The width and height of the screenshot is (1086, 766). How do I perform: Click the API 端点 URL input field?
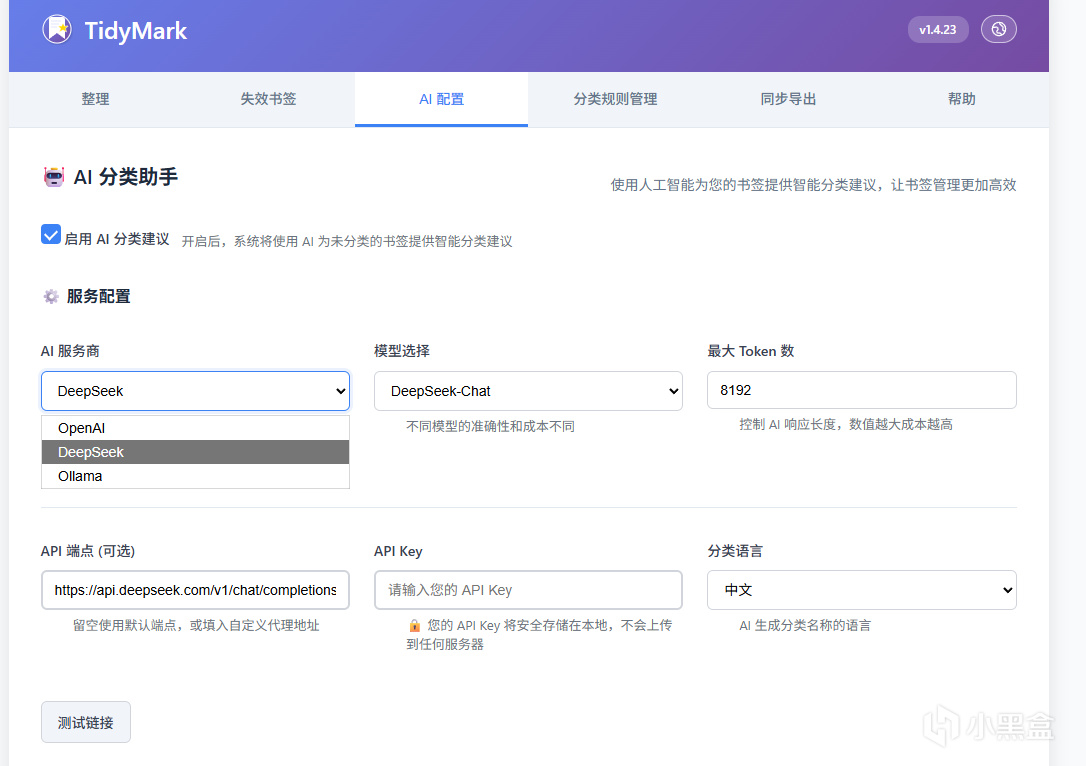coord(195,590)
